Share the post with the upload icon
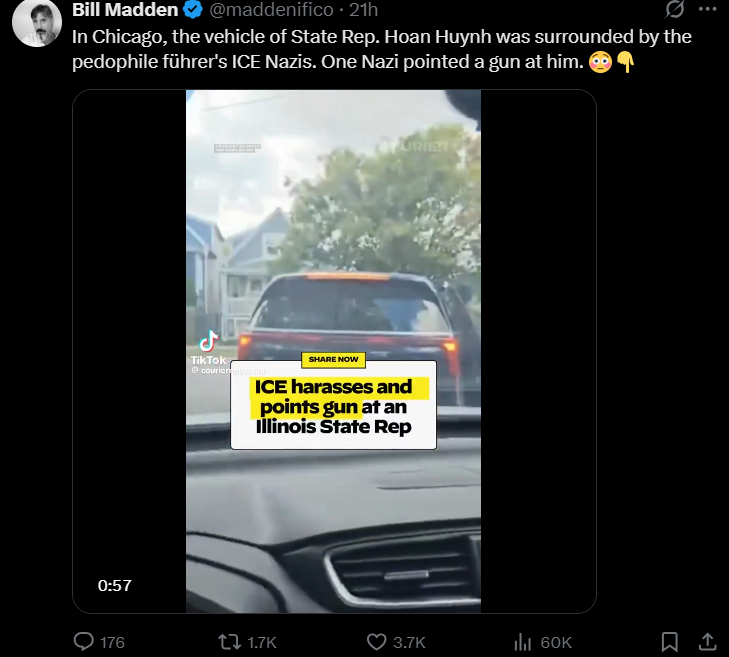The image size is (729, 657). pyautogui.click(x=708, y=642)
